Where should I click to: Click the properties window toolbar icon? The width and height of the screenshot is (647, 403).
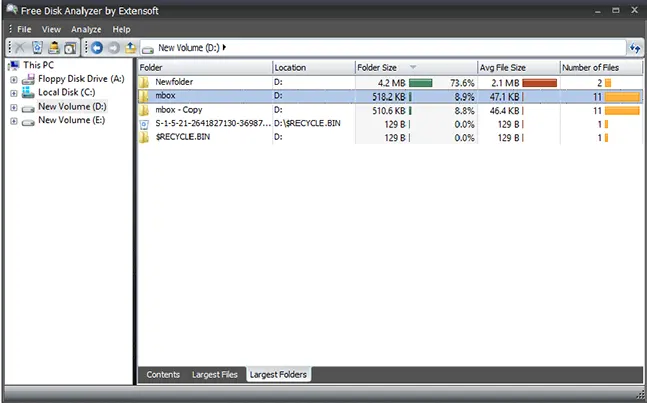click(x=70, y=48)
